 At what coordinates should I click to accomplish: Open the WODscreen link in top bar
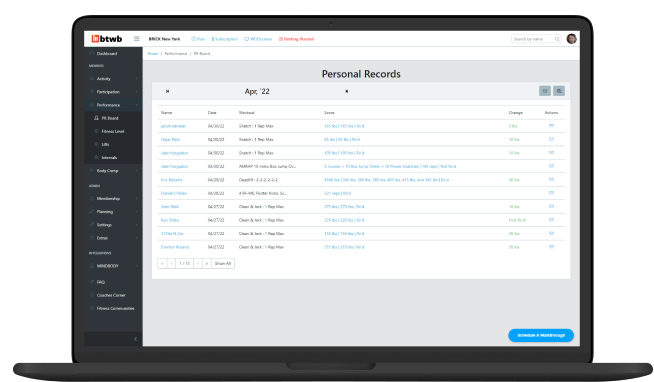click(x=258, y=39)
